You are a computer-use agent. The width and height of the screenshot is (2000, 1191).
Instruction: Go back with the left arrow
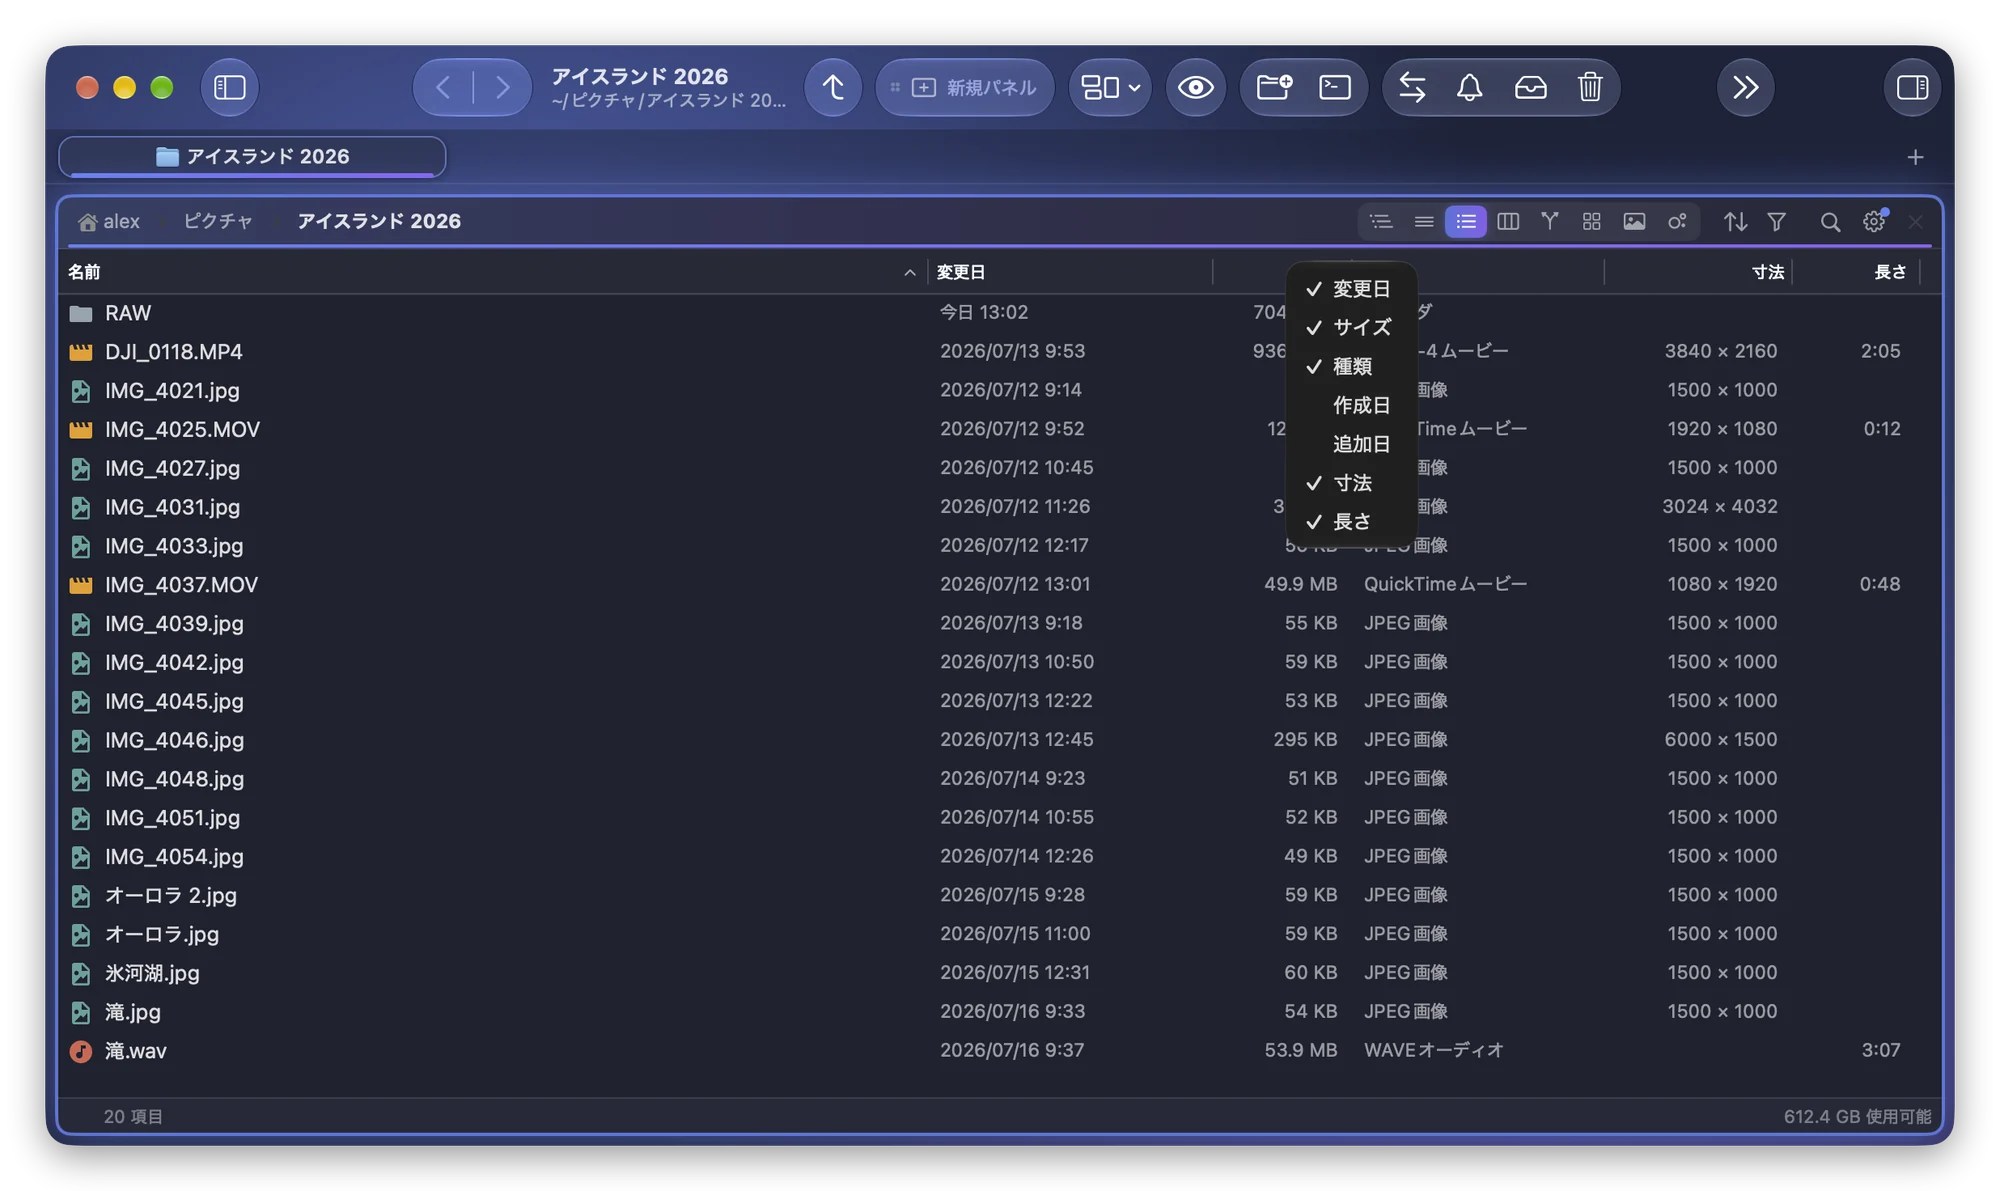(444, 88)
